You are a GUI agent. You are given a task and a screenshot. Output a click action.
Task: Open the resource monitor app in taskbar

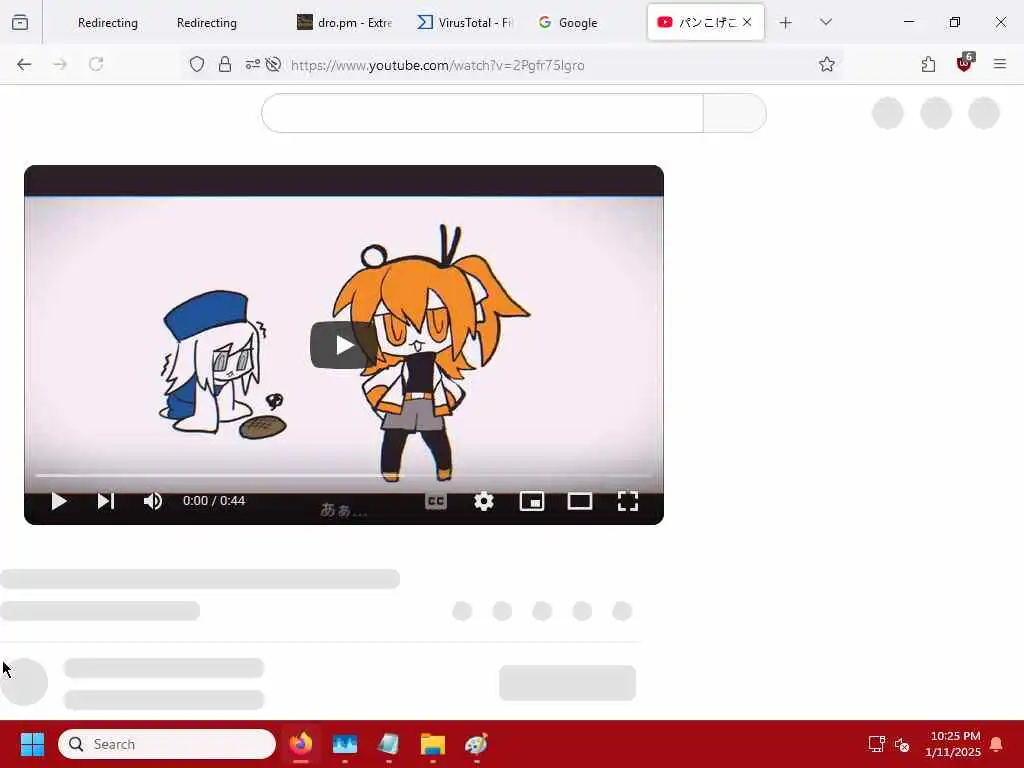[x=345, y=744]
